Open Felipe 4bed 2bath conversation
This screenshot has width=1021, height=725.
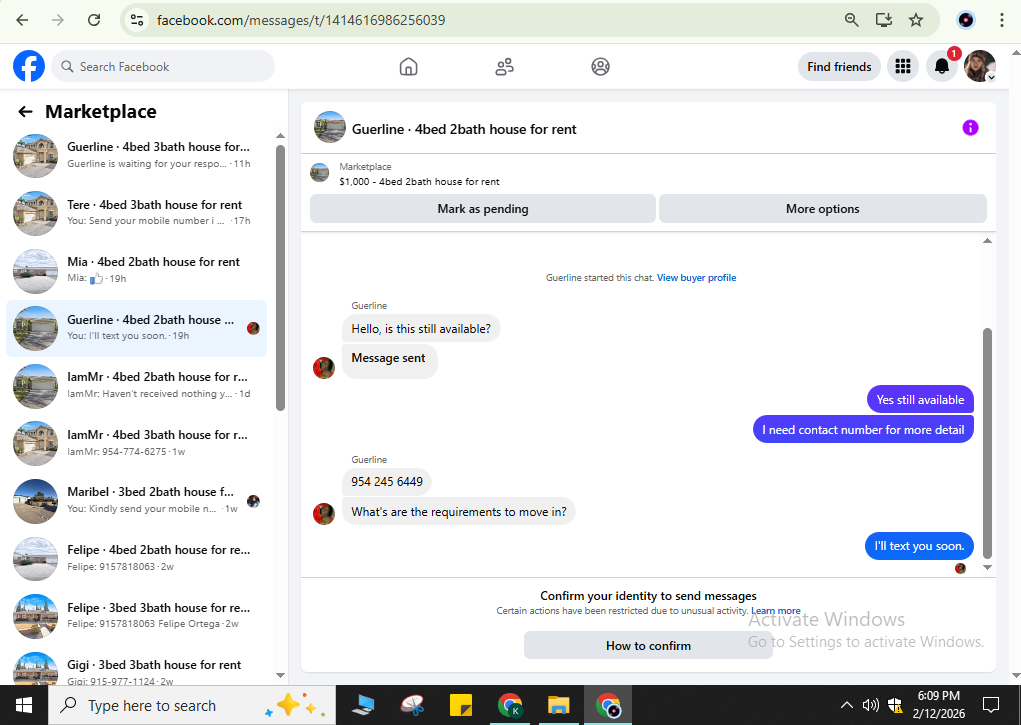click(x=137, y=559)
